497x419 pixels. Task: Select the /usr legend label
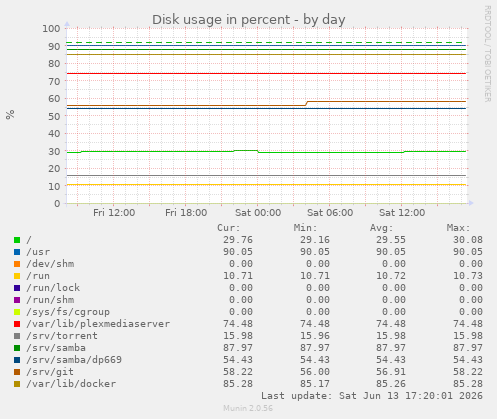[38, 252]
